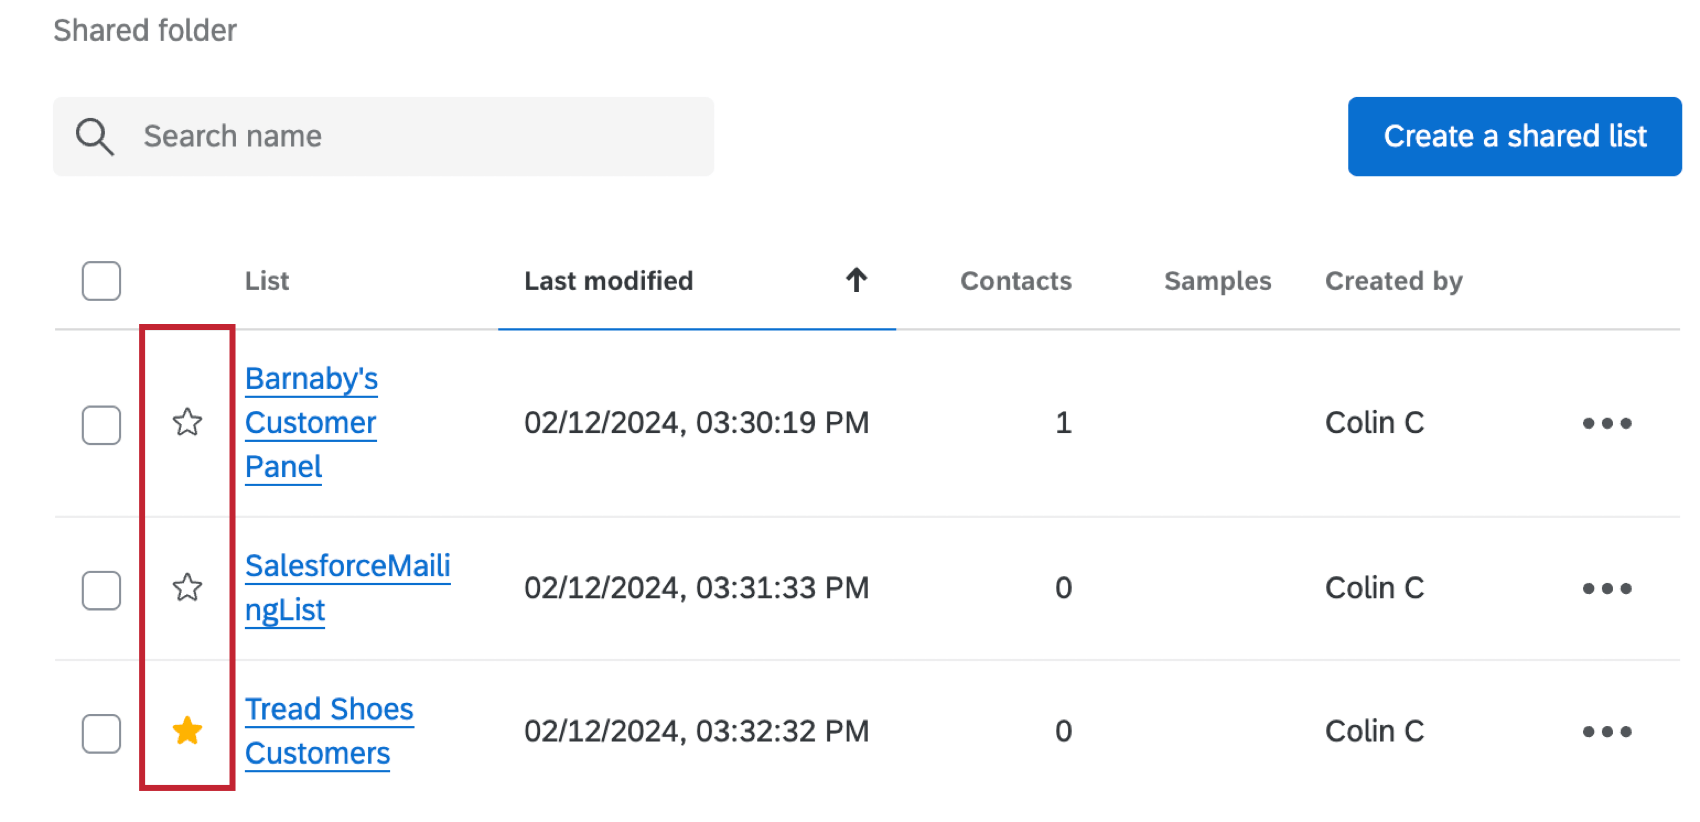Select the Tread Shoes Customers checkbox

[x=101, y=733]
